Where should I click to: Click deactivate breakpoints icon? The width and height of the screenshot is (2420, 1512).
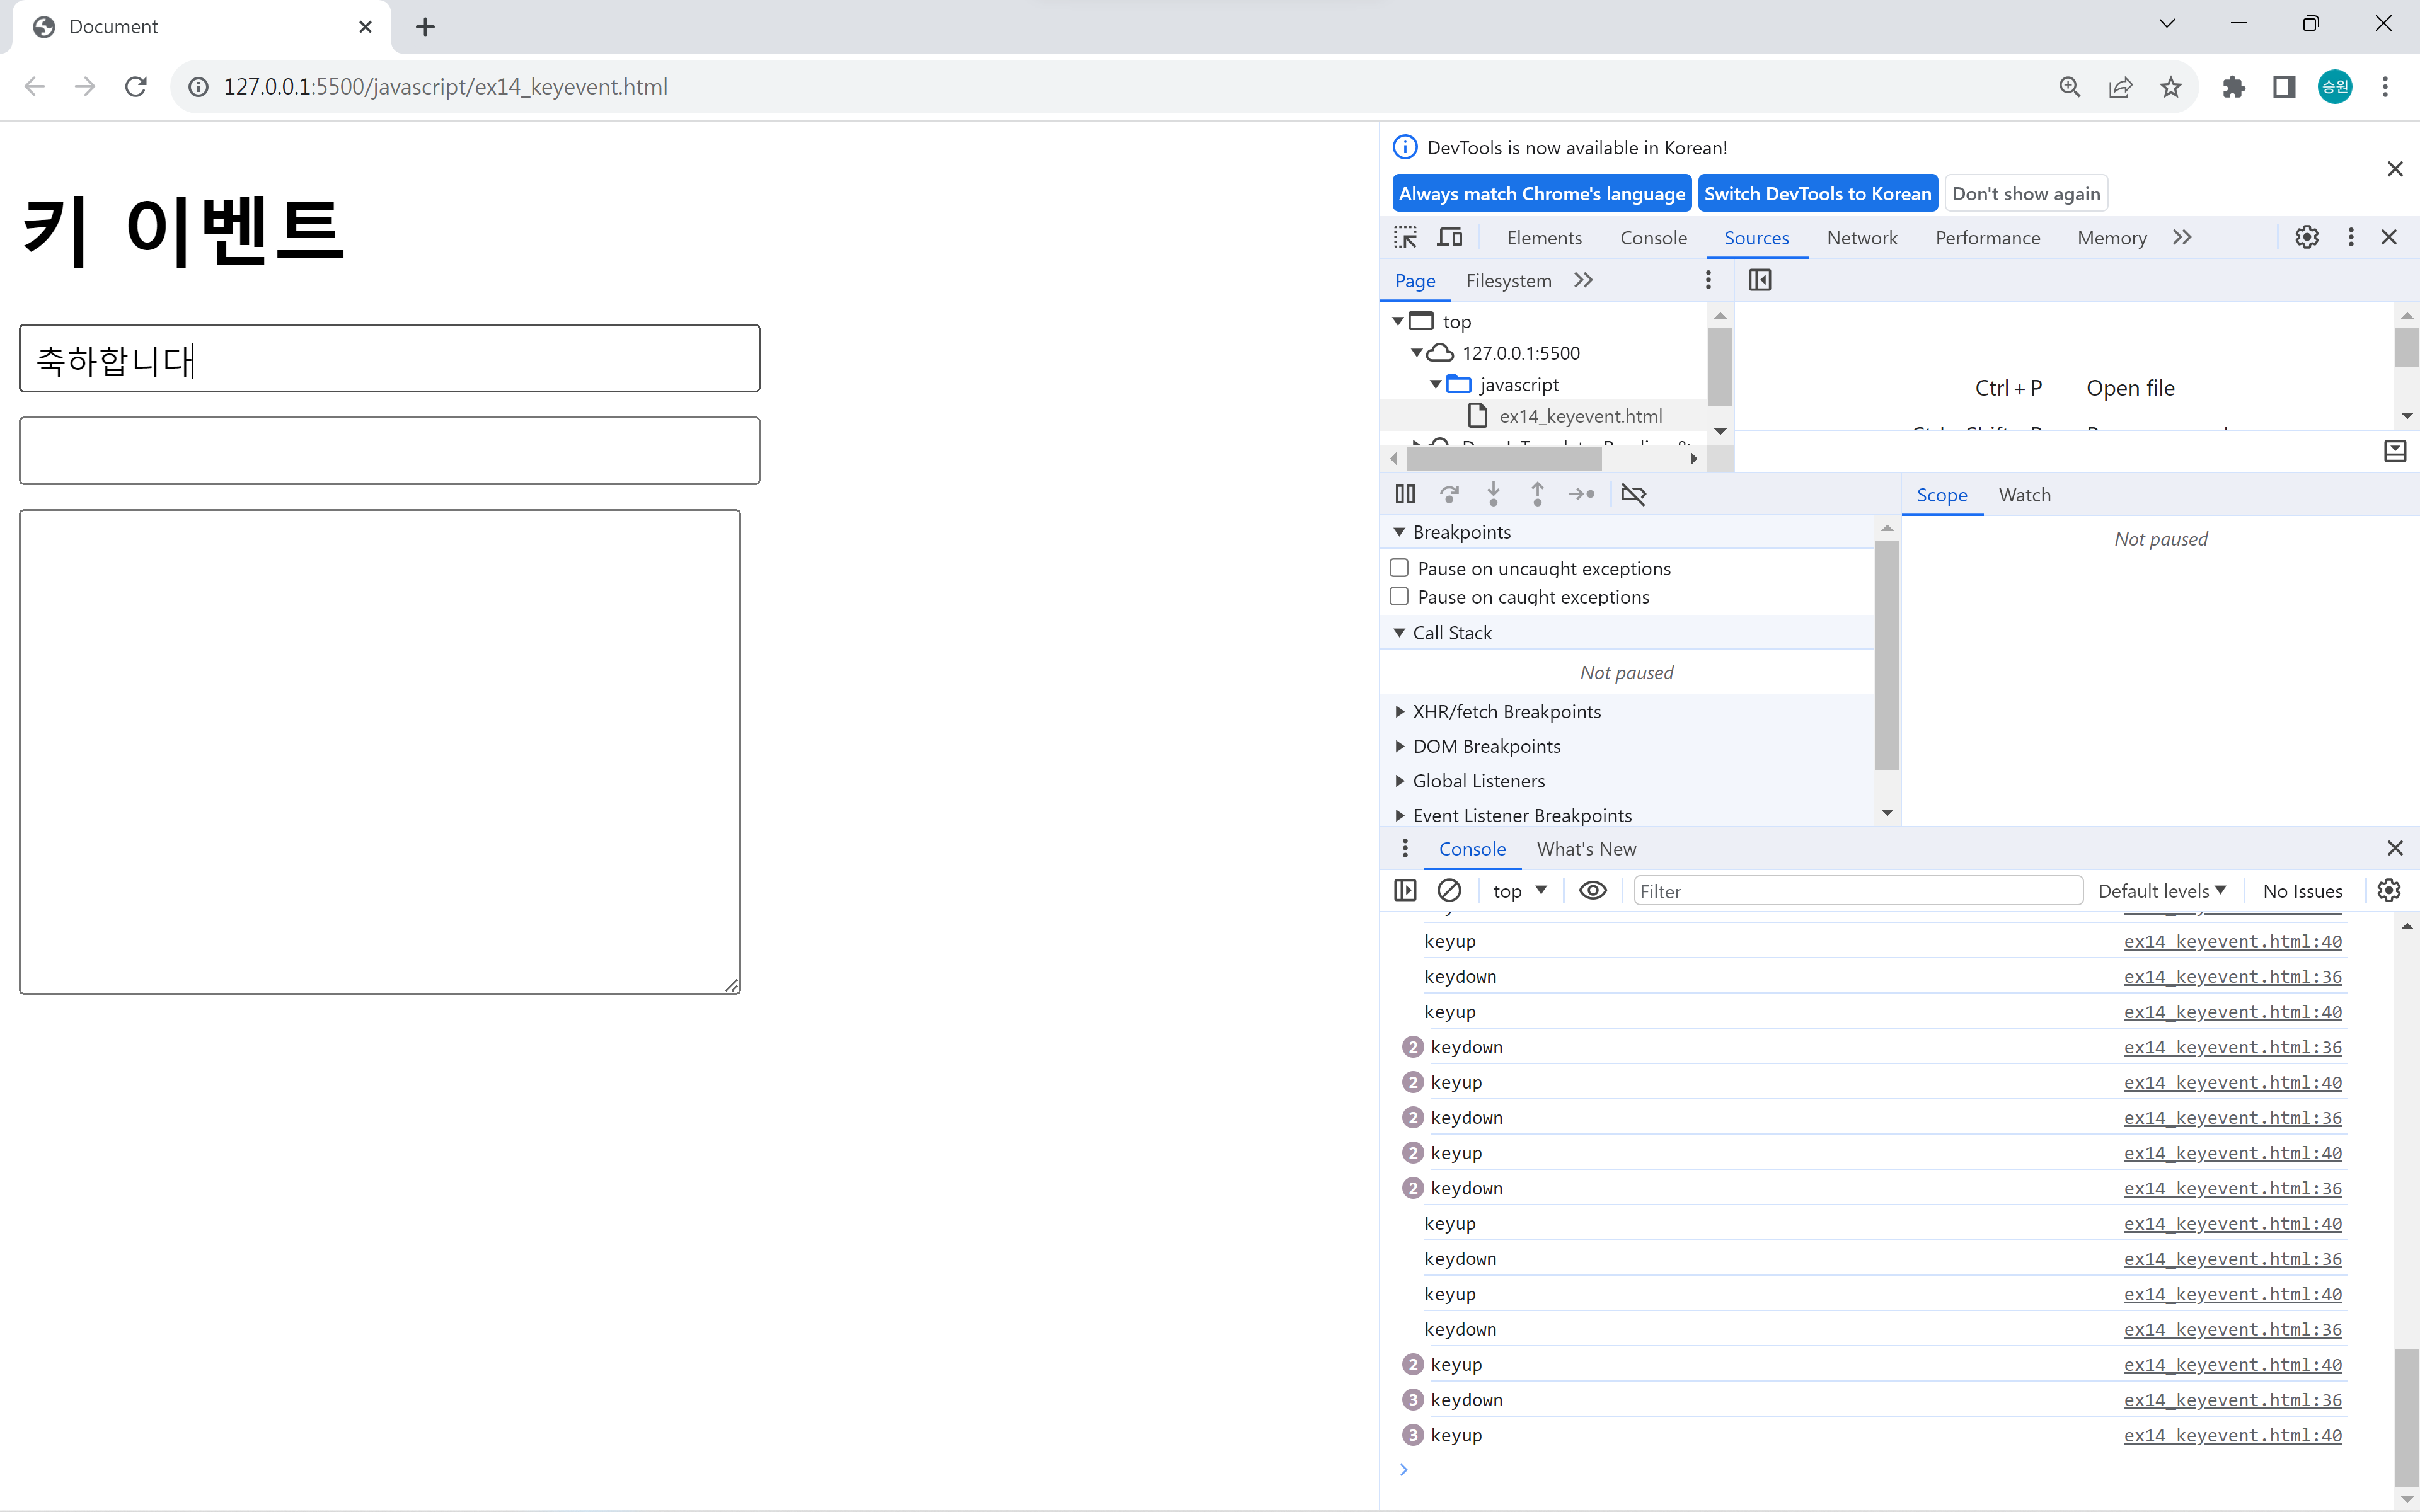click(x=1633, y=494)
